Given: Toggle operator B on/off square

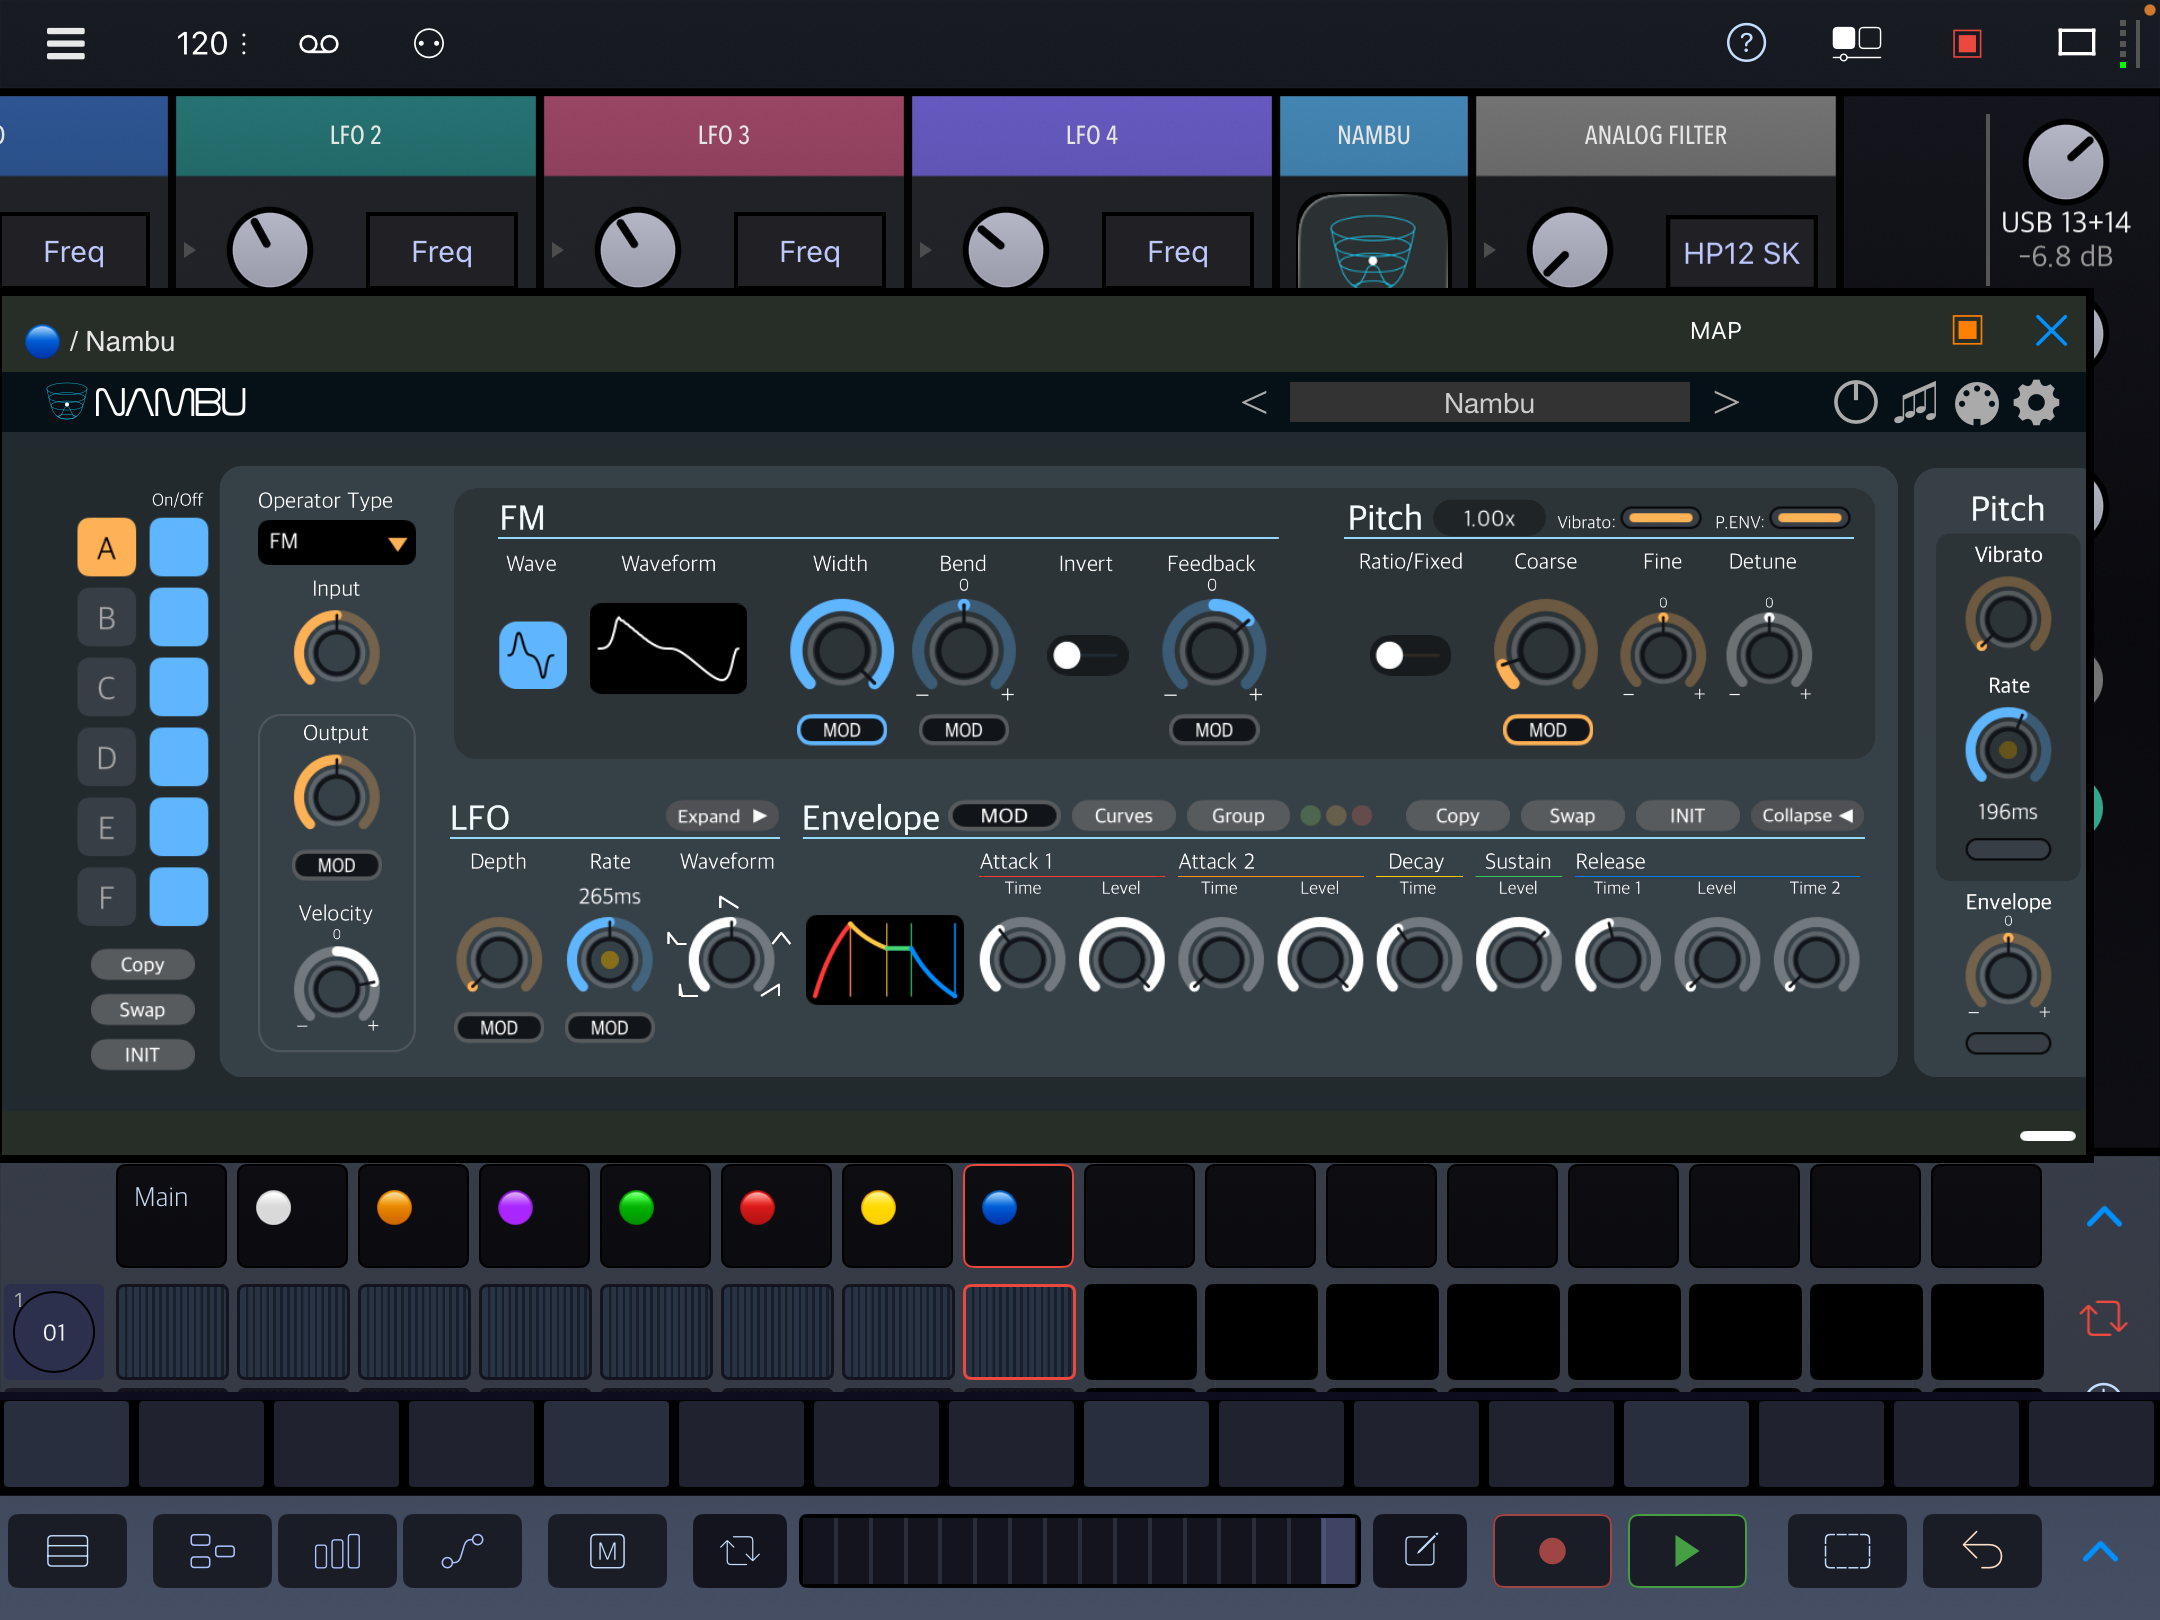Looking at the screenshot, I should (x=179, y=617).
